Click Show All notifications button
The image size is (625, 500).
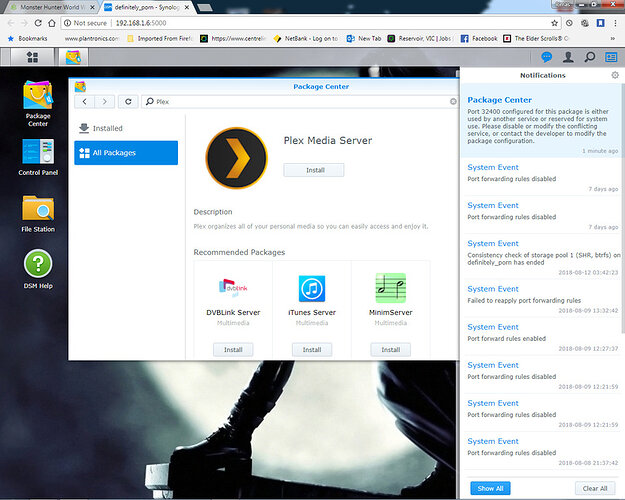[x=490, y=488]
